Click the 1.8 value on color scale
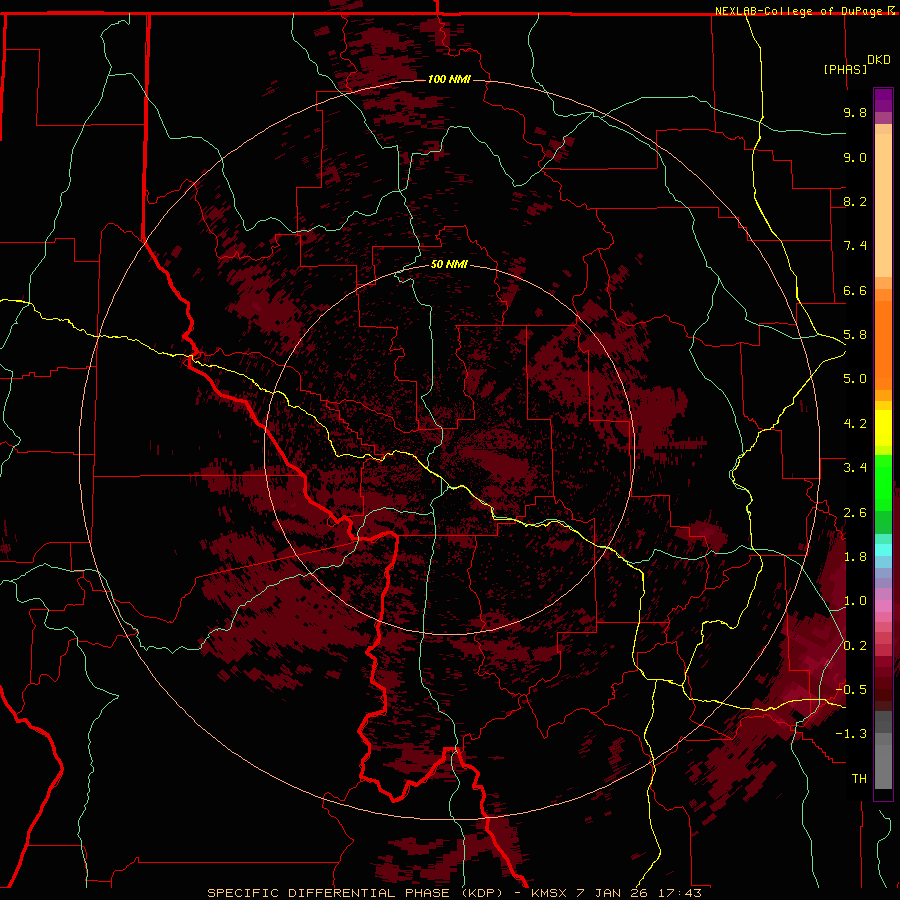The image size is (900, 900). [855, 557]
